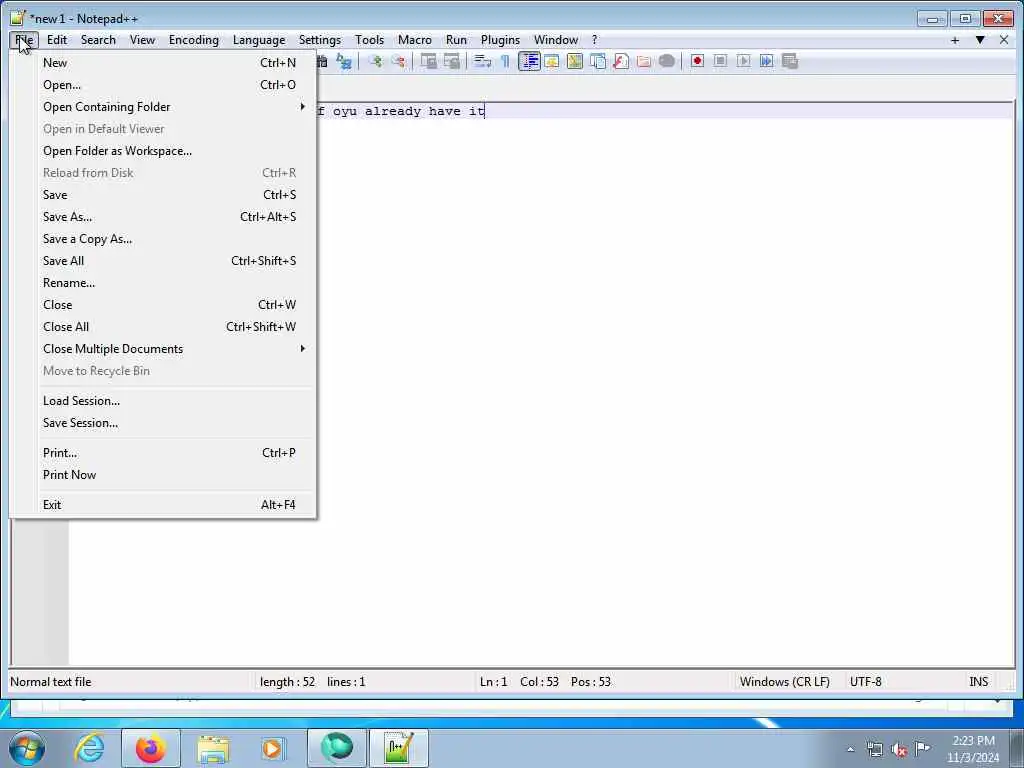The height and width of the screenshot is (768, 1024).
Task: Click the Windows Start button
Action: (27, 748)
